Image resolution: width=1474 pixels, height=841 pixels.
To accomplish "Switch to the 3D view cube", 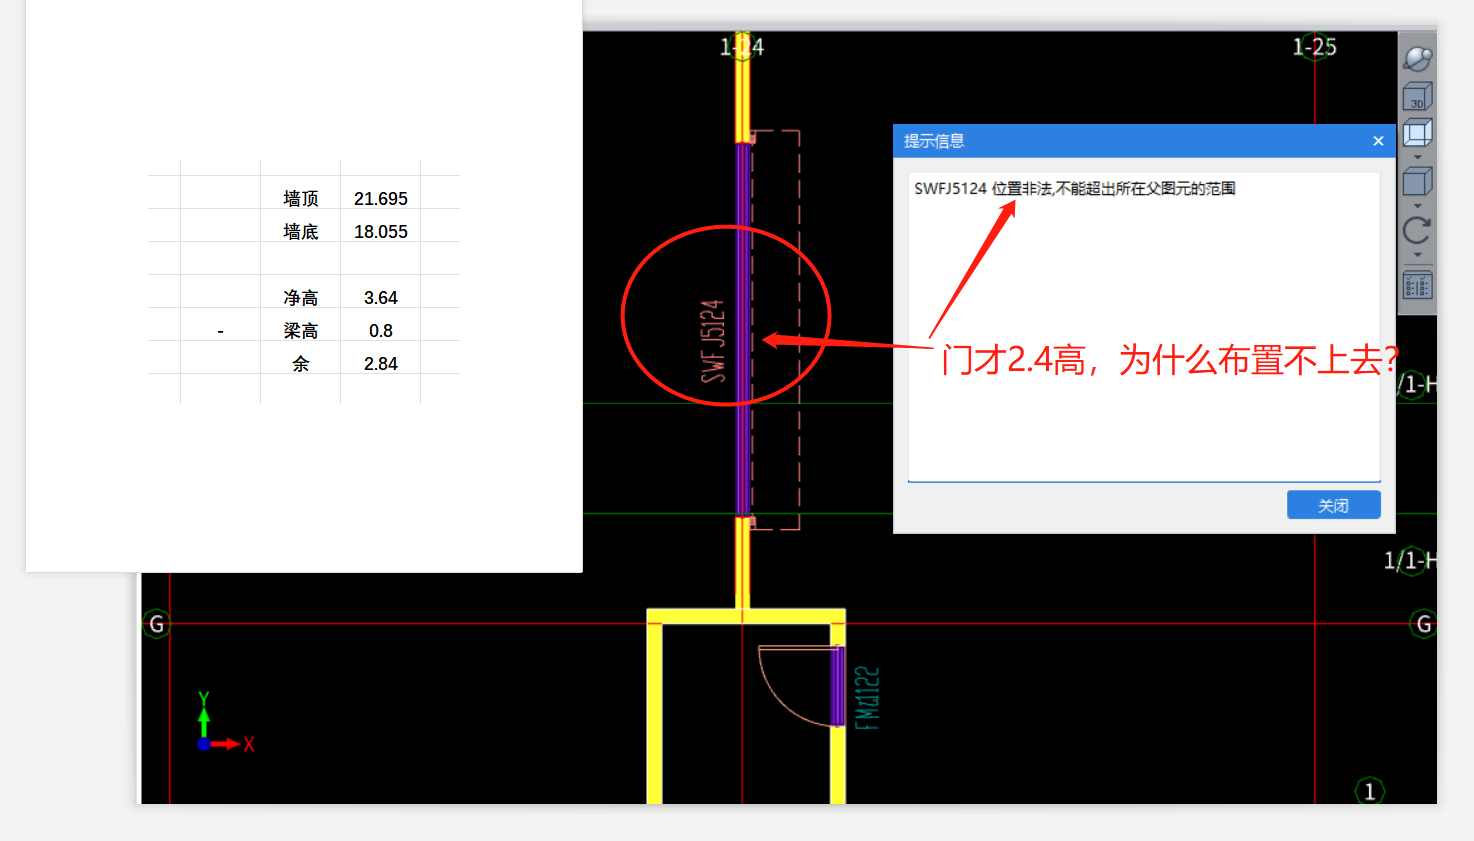I will pyautogui.click(x=1417, y=97).
